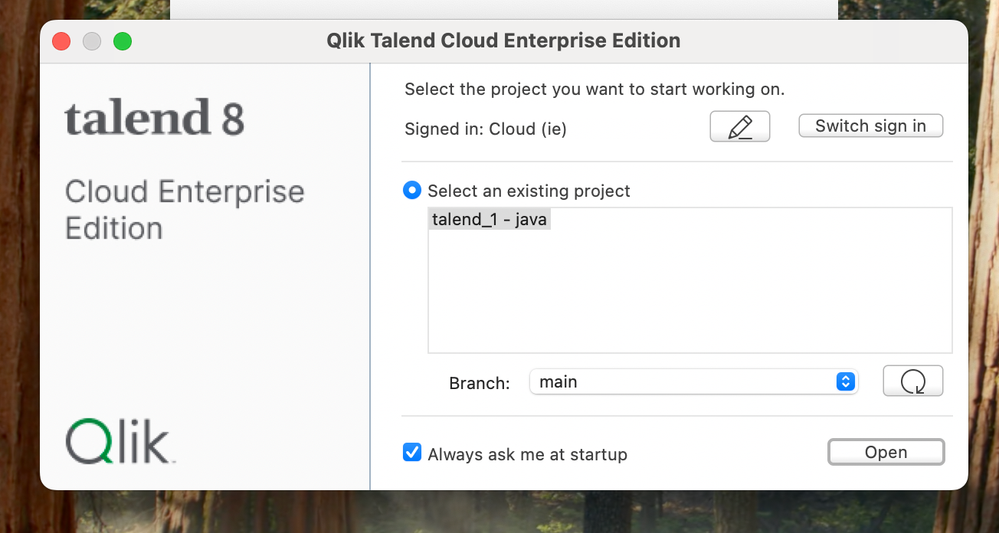999x533 pixels.
Task: Select the talend_1 - java project
Action: click(x=489, y=220)
